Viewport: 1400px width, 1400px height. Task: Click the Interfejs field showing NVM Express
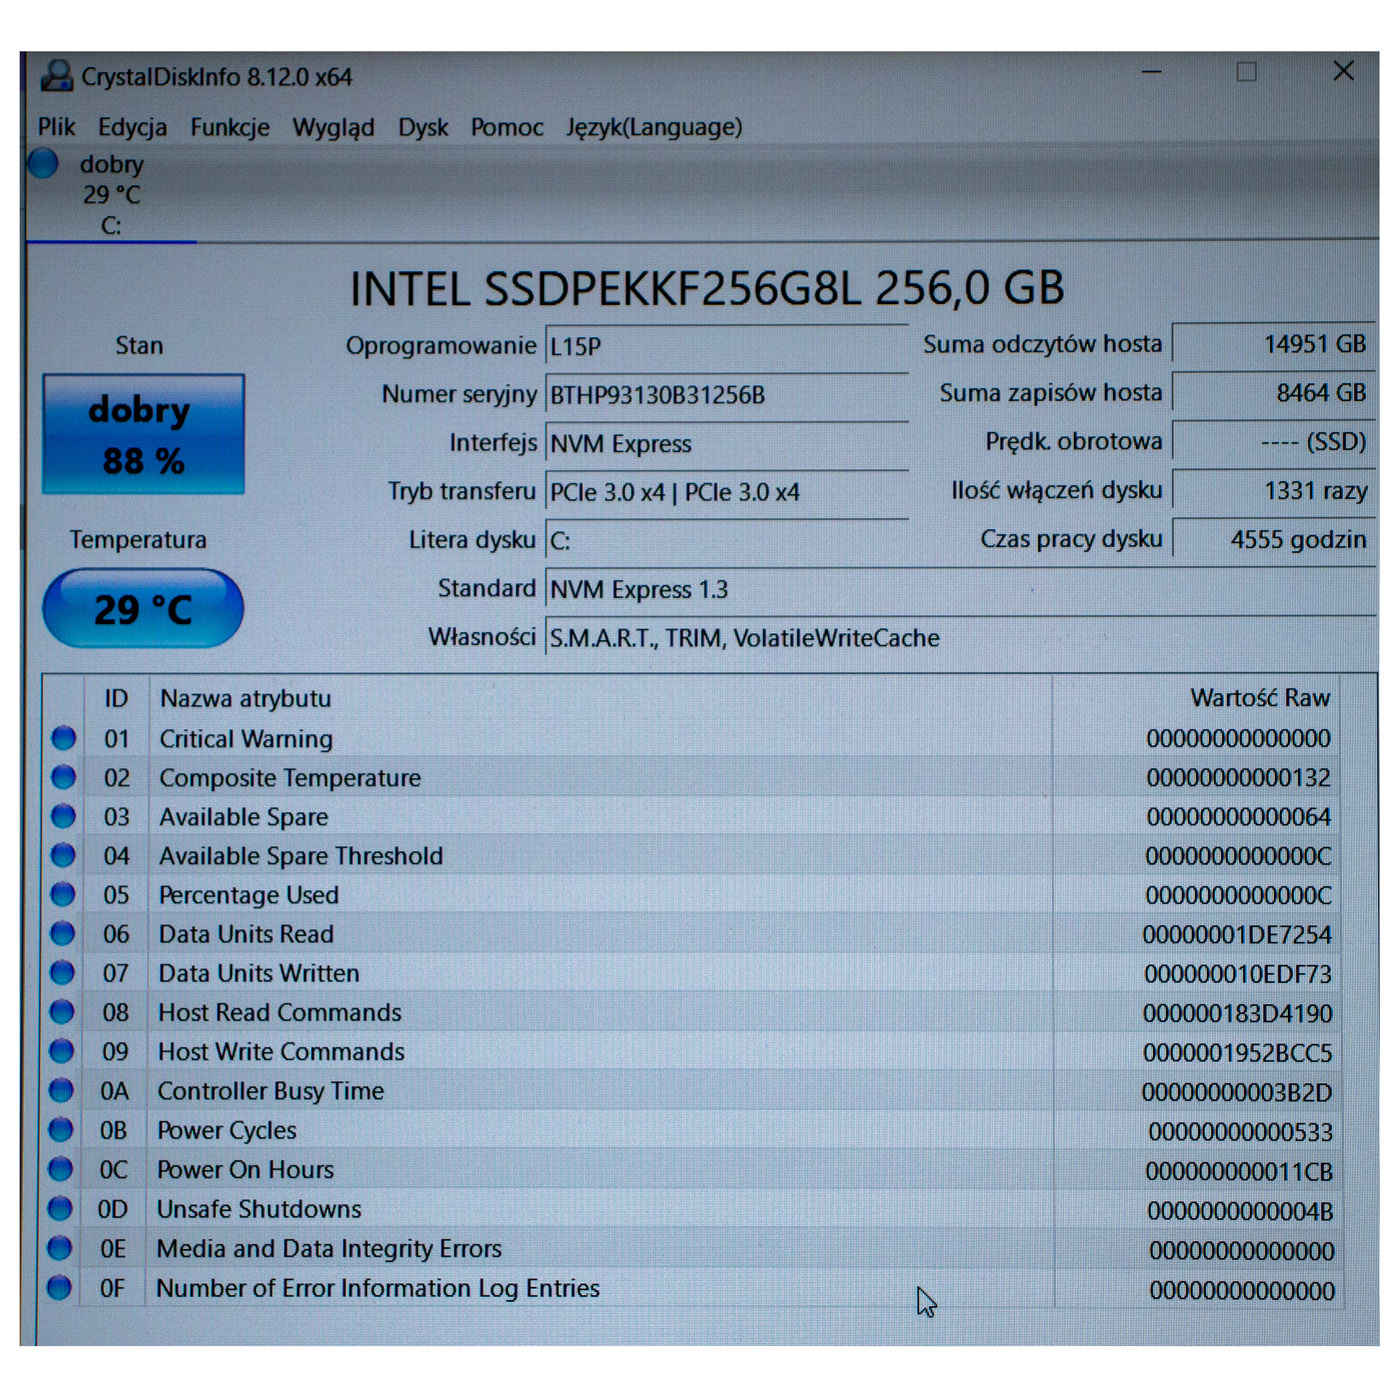(727, 443)
